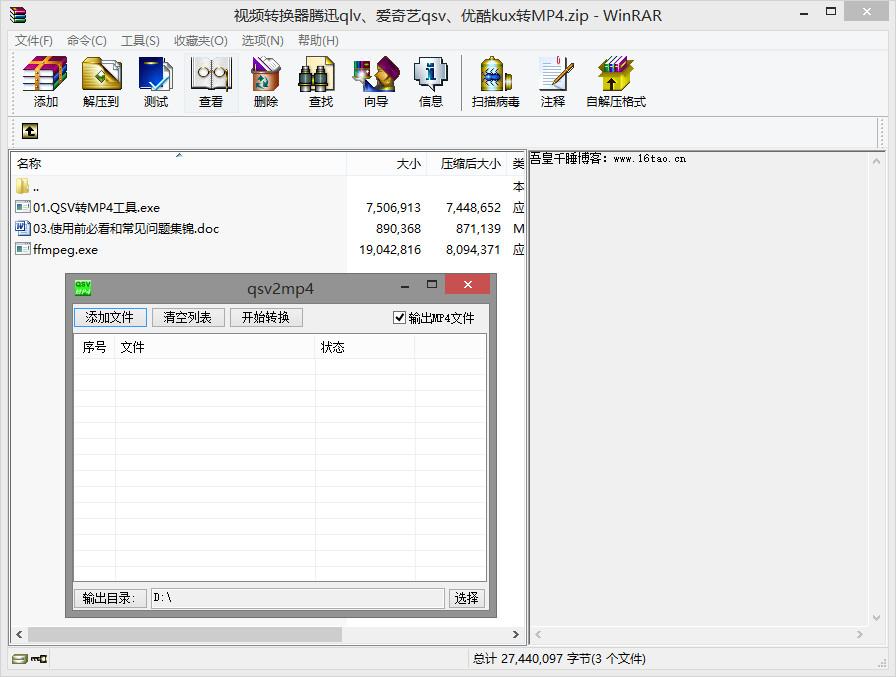The height and width of the screenshot is (677, 896).
Task: Sort by the 名称 column header
Action: (30, 164)
